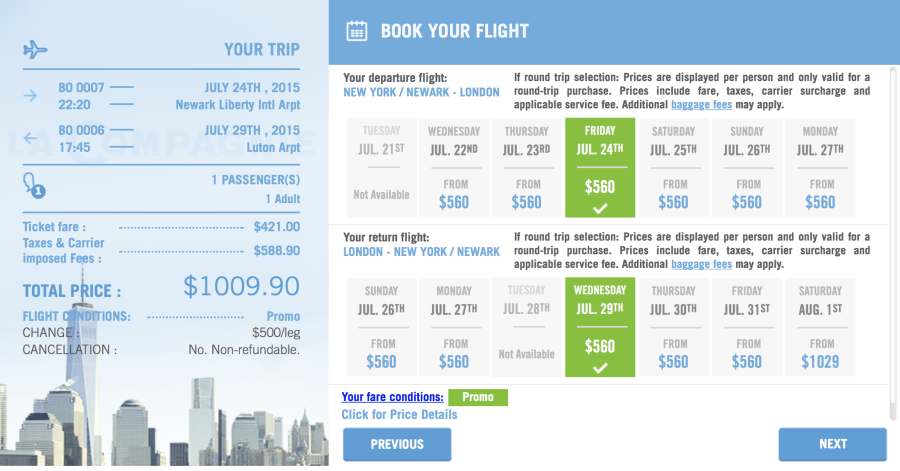Click the vertical scrollbar on the right edge
This screenshot has height=471, width=900.
[893, 240]
